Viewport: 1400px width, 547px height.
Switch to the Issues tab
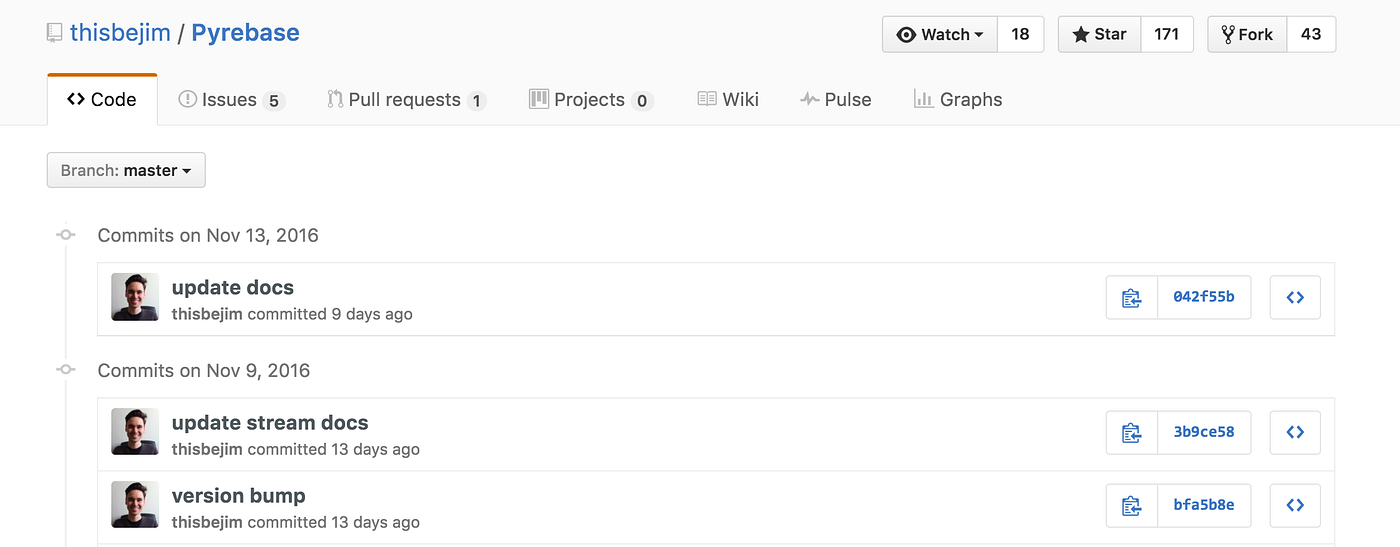[231, 100]
